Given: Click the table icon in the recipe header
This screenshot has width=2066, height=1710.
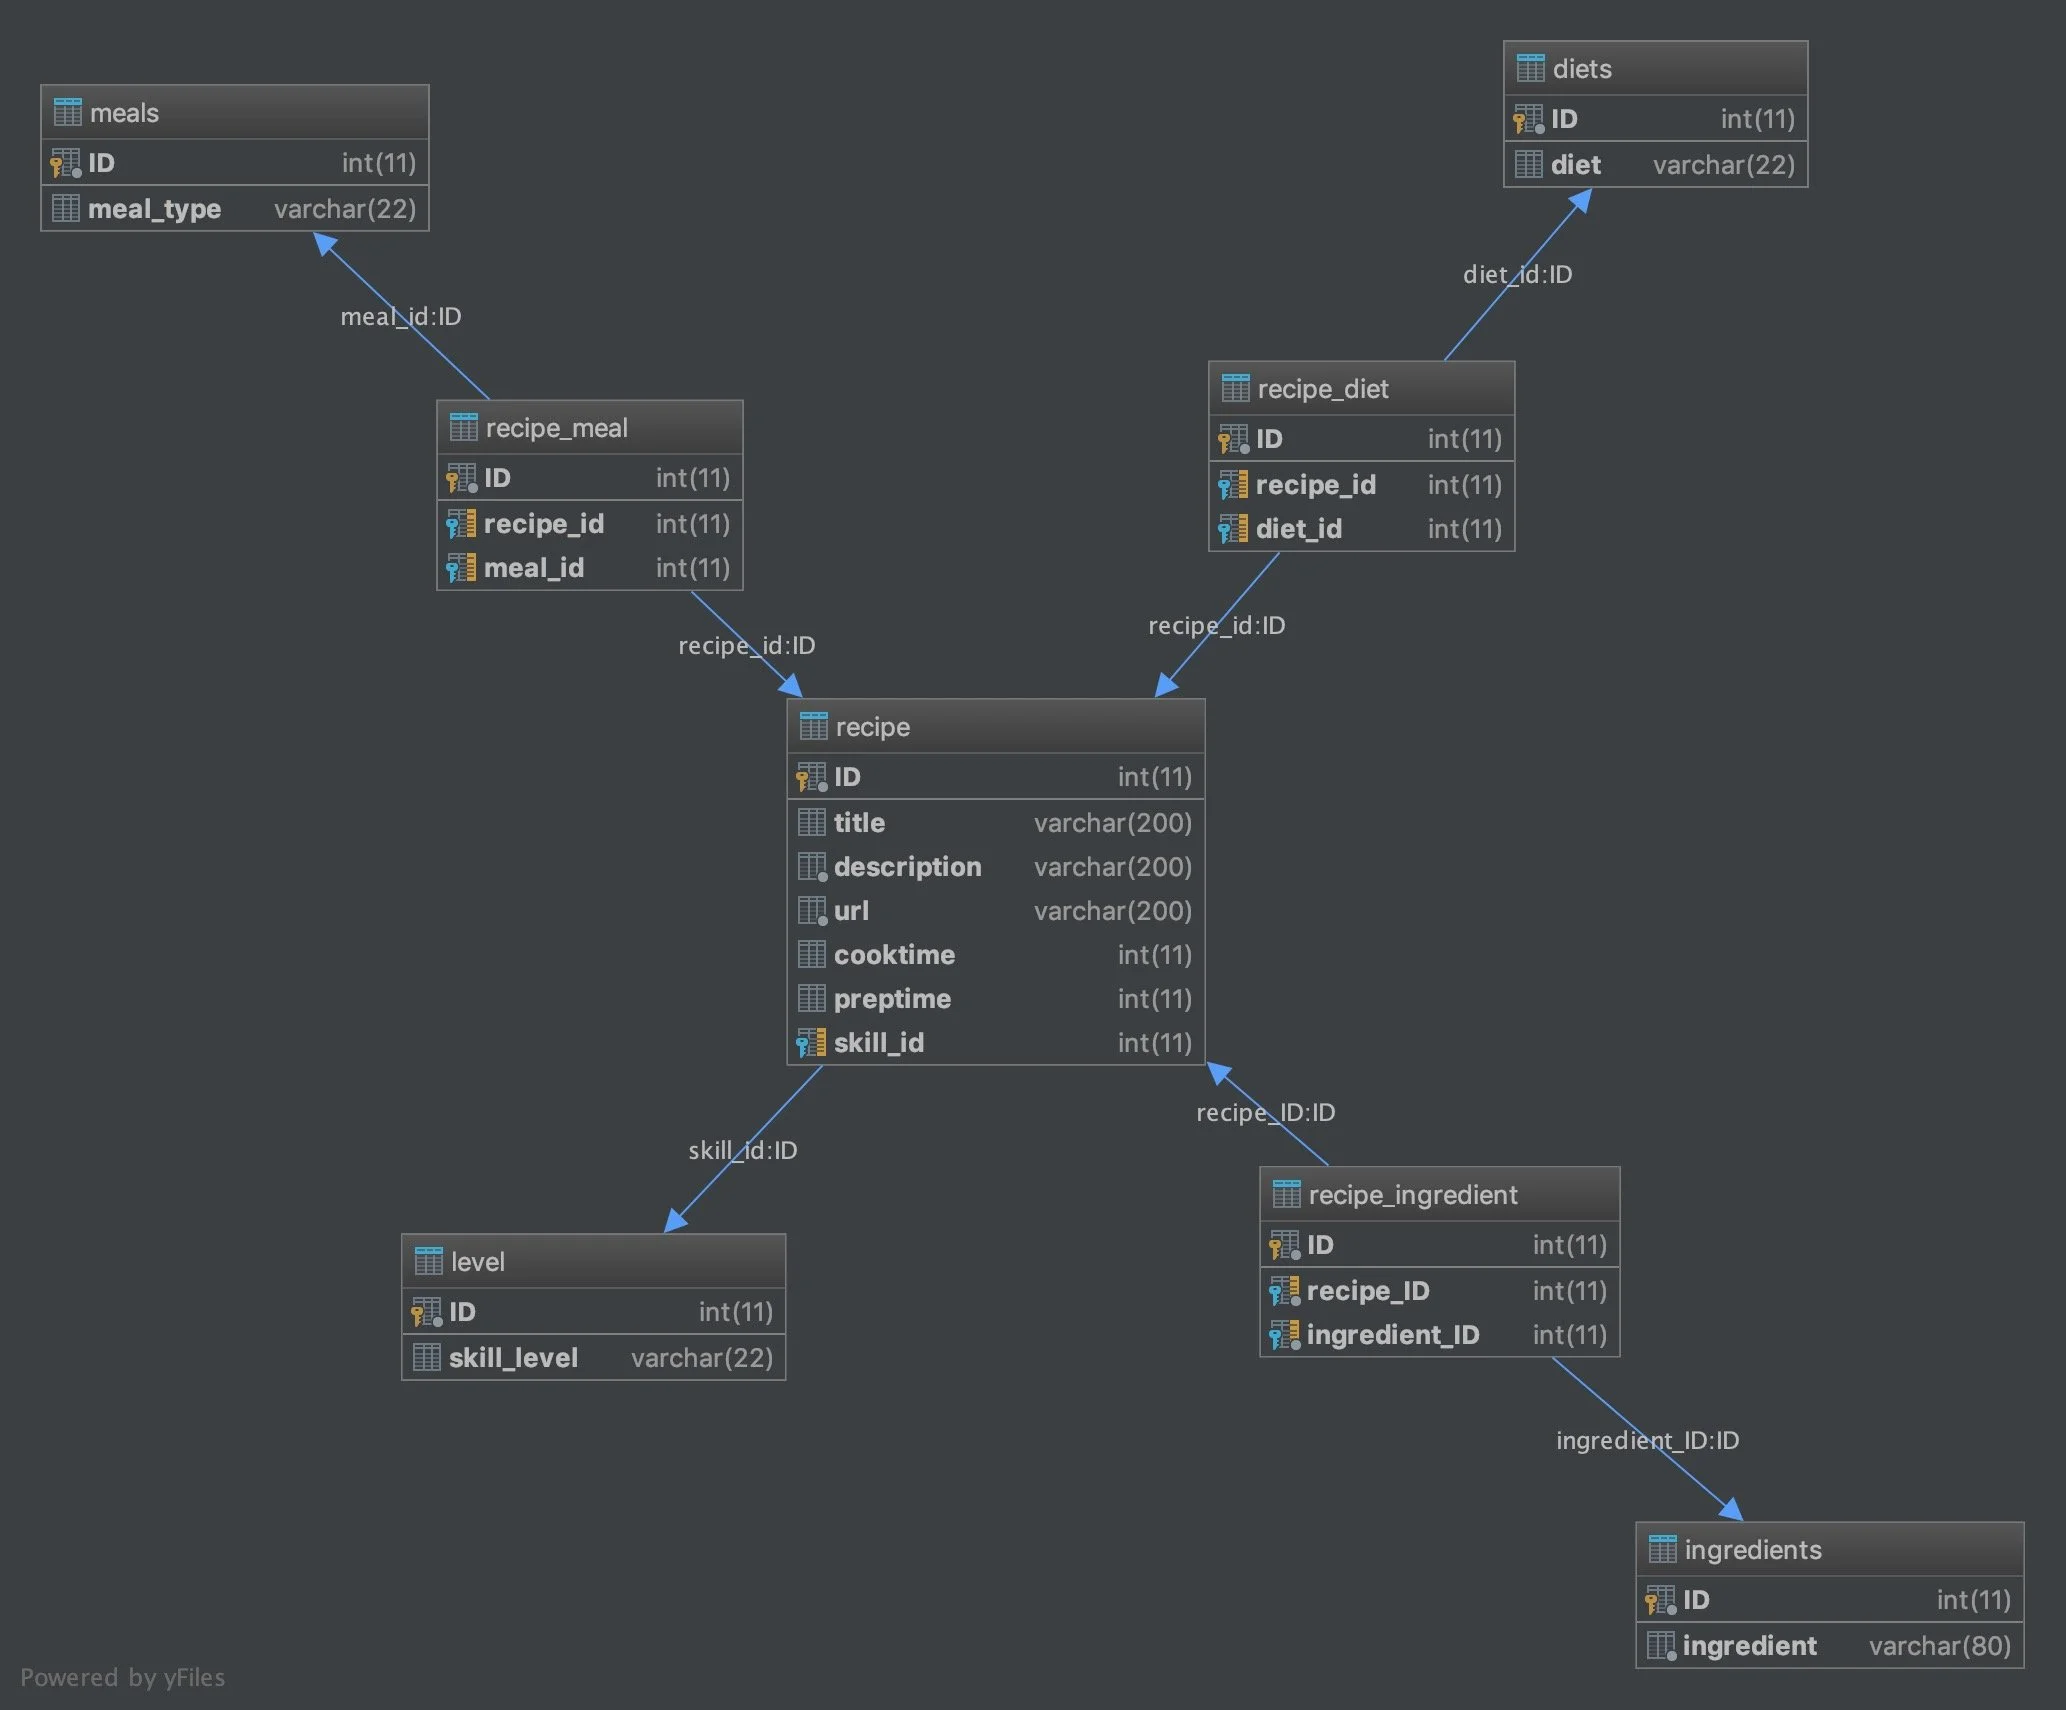Looking at the screenshot, I should [813, 726].
